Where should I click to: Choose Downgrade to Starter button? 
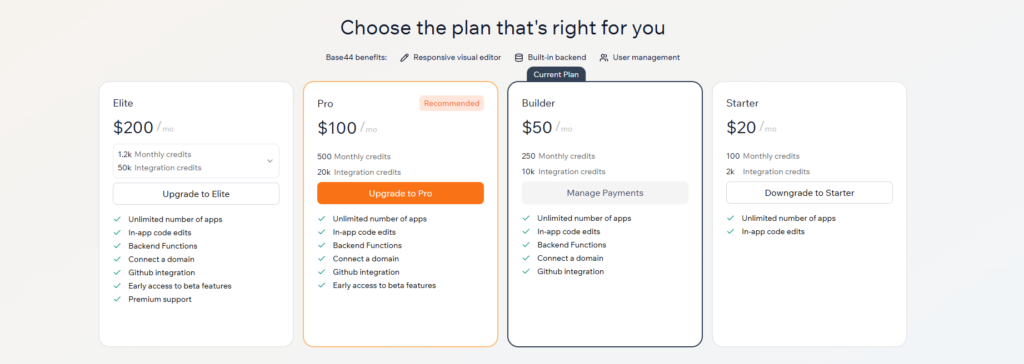point(809,193)
